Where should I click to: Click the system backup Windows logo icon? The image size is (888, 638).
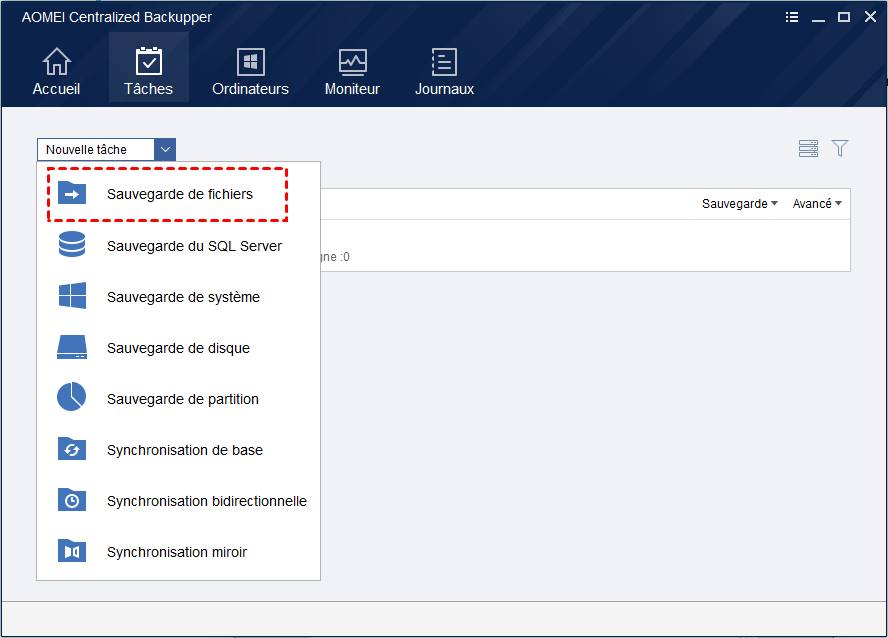[x=72, y=296]
